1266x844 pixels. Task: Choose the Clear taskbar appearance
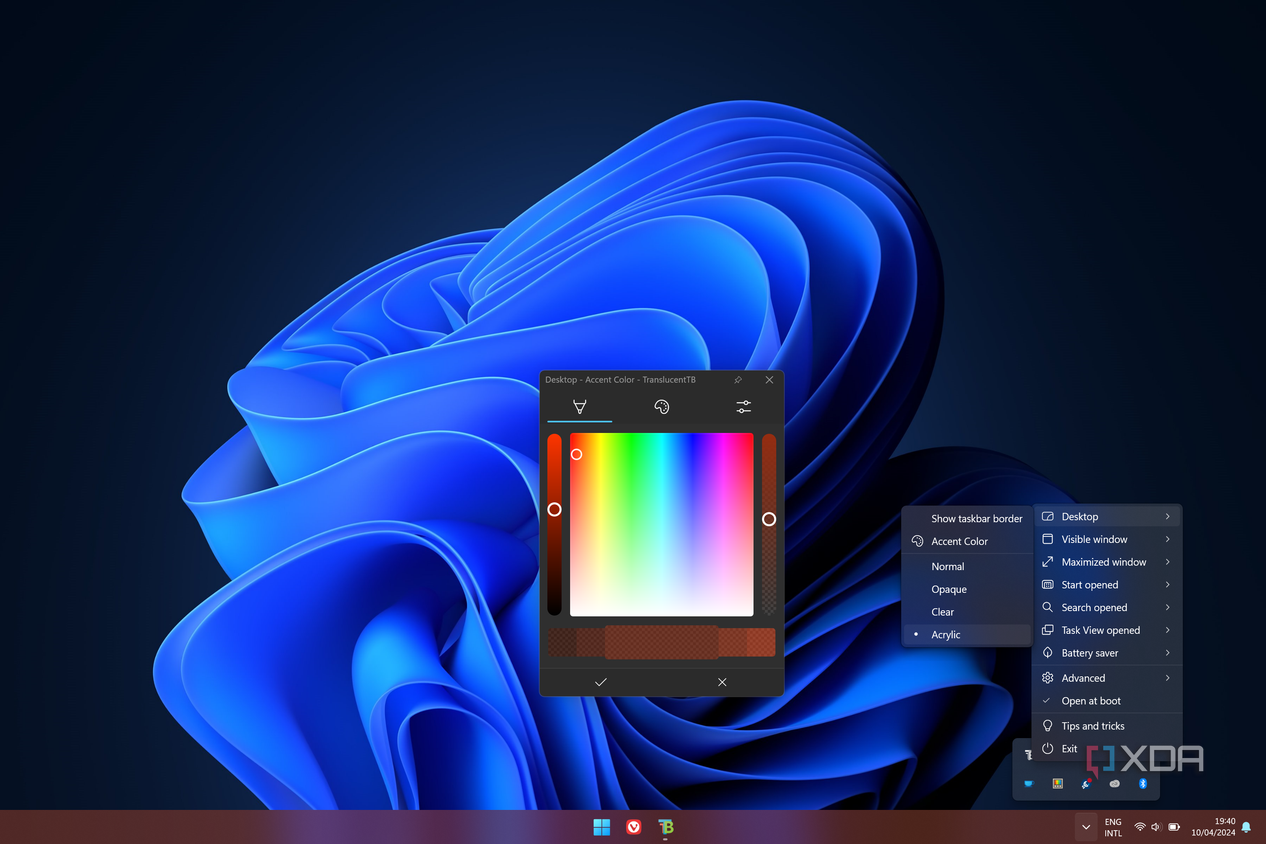click(967, 612)
